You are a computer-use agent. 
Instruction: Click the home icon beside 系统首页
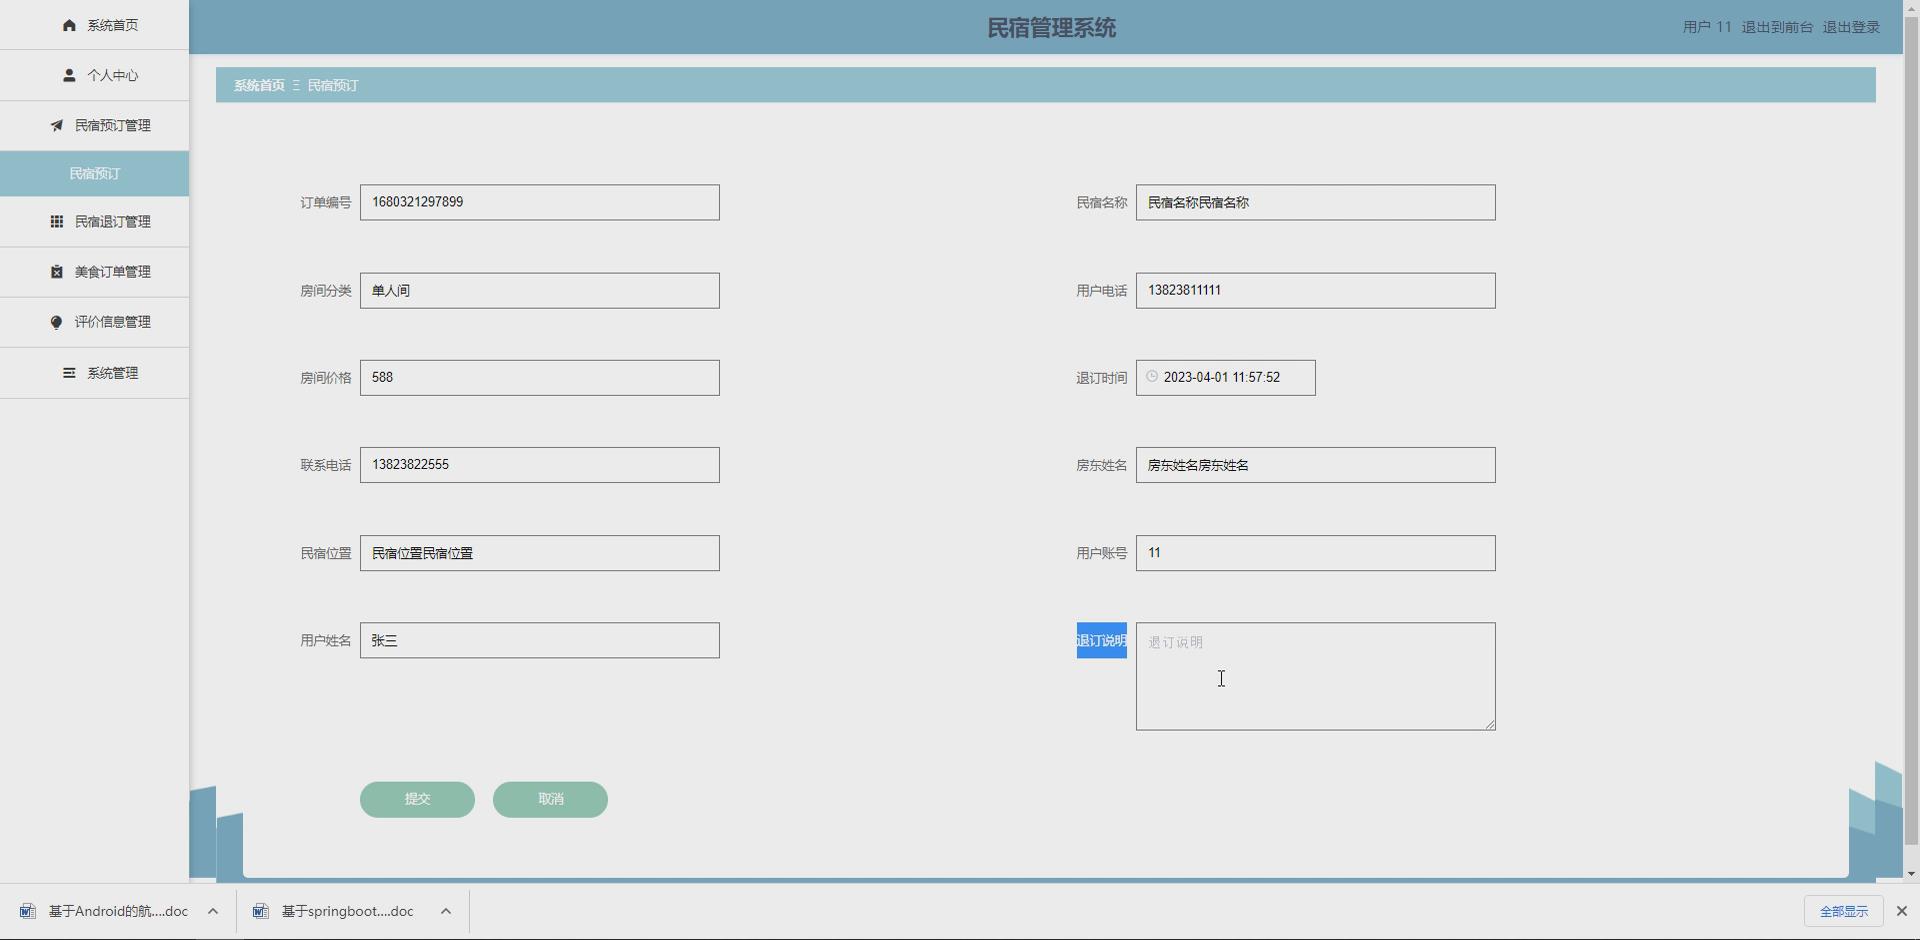(69, 25)
